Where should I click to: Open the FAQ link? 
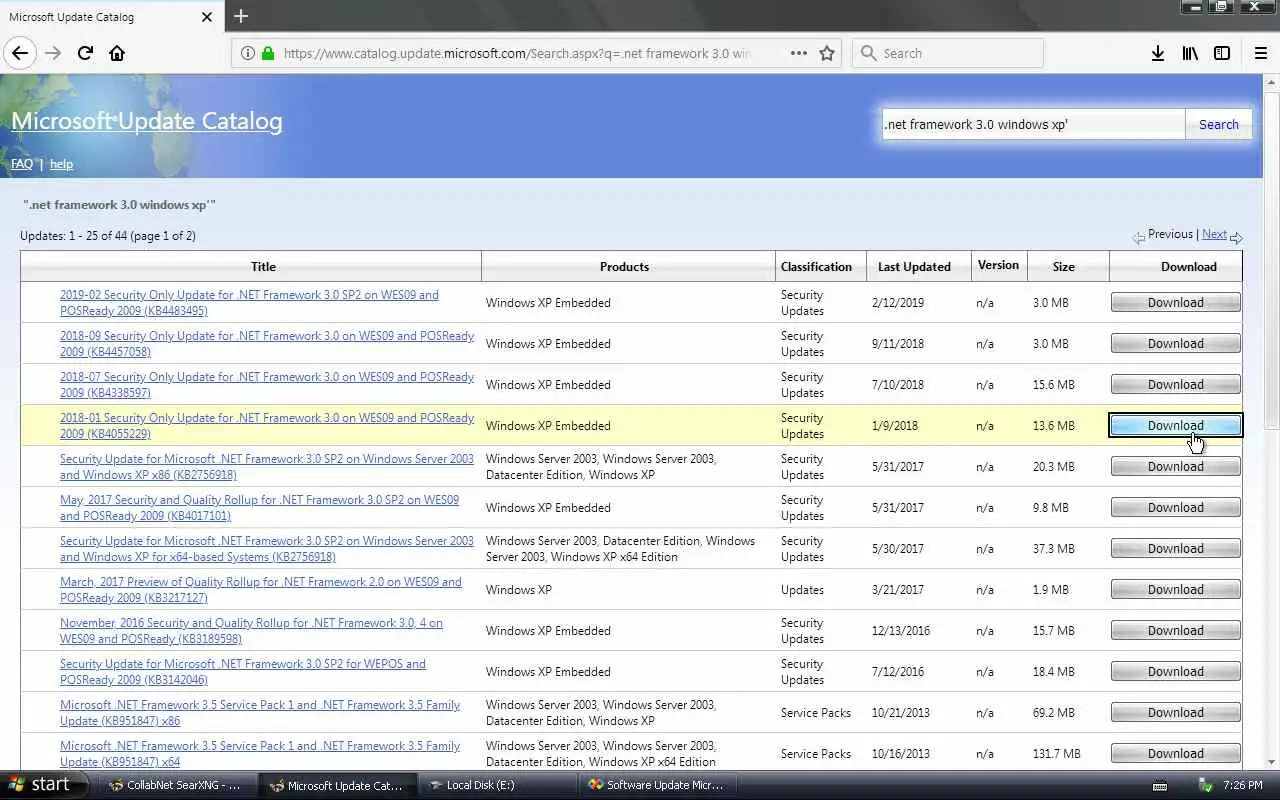coord(21,164)
